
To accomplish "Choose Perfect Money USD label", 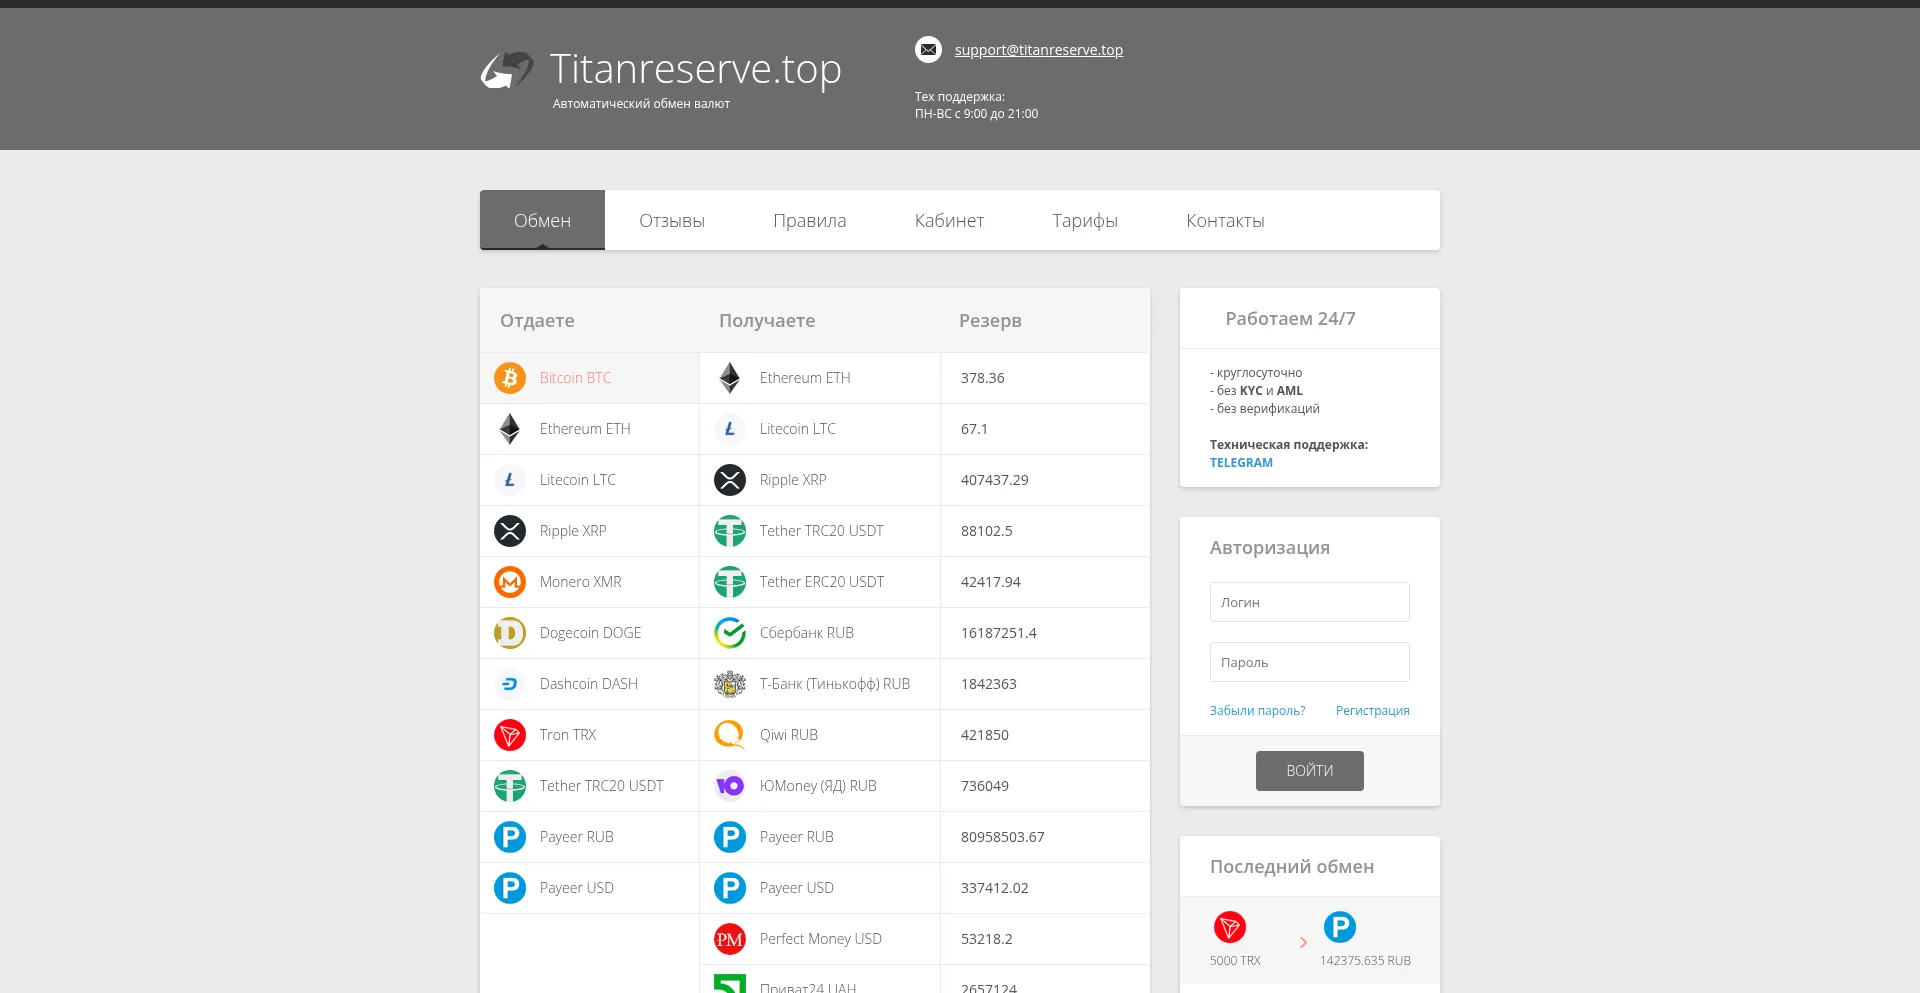I will (821, 939).
